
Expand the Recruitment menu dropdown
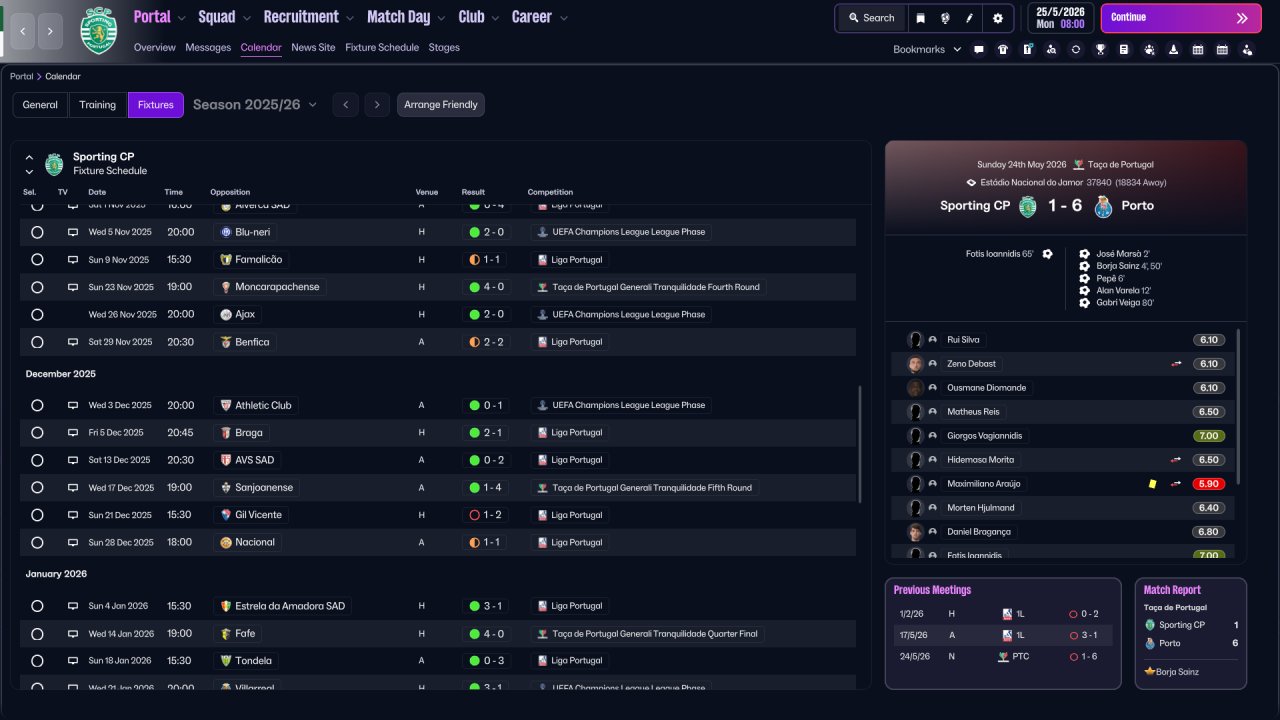349,18
